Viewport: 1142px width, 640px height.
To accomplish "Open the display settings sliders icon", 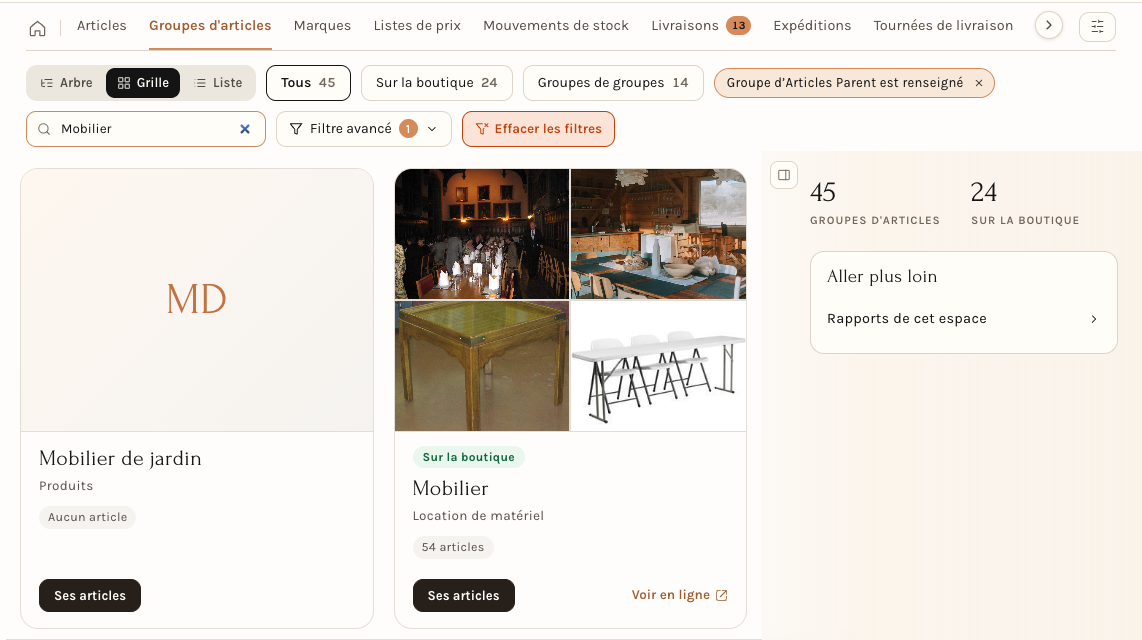I will pyautogui.click(x=1097, y=27).
